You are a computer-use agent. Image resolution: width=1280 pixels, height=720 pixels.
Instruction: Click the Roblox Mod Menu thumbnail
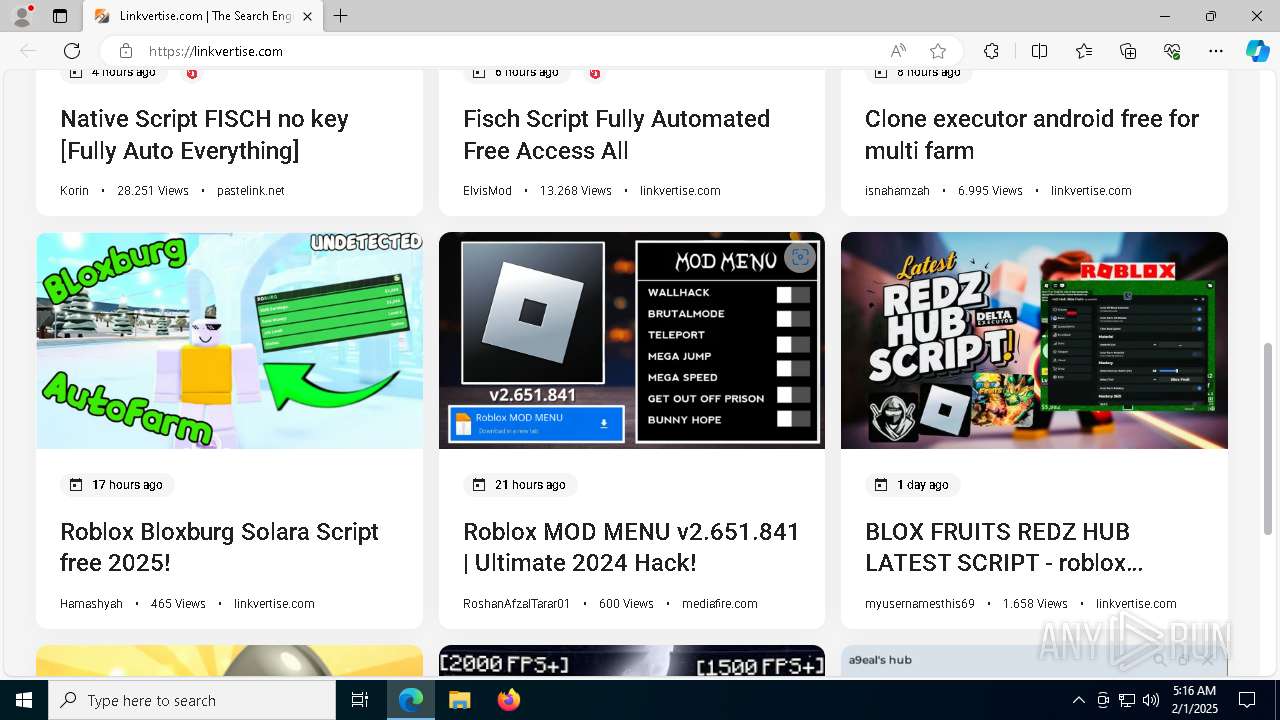tap(632, 341)
